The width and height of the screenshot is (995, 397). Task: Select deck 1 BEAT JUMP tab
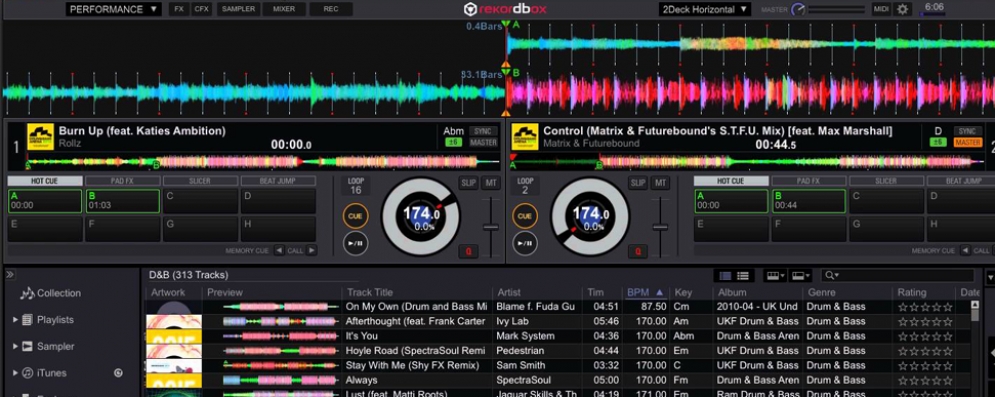pyautogui.click(x=278, y=181)
